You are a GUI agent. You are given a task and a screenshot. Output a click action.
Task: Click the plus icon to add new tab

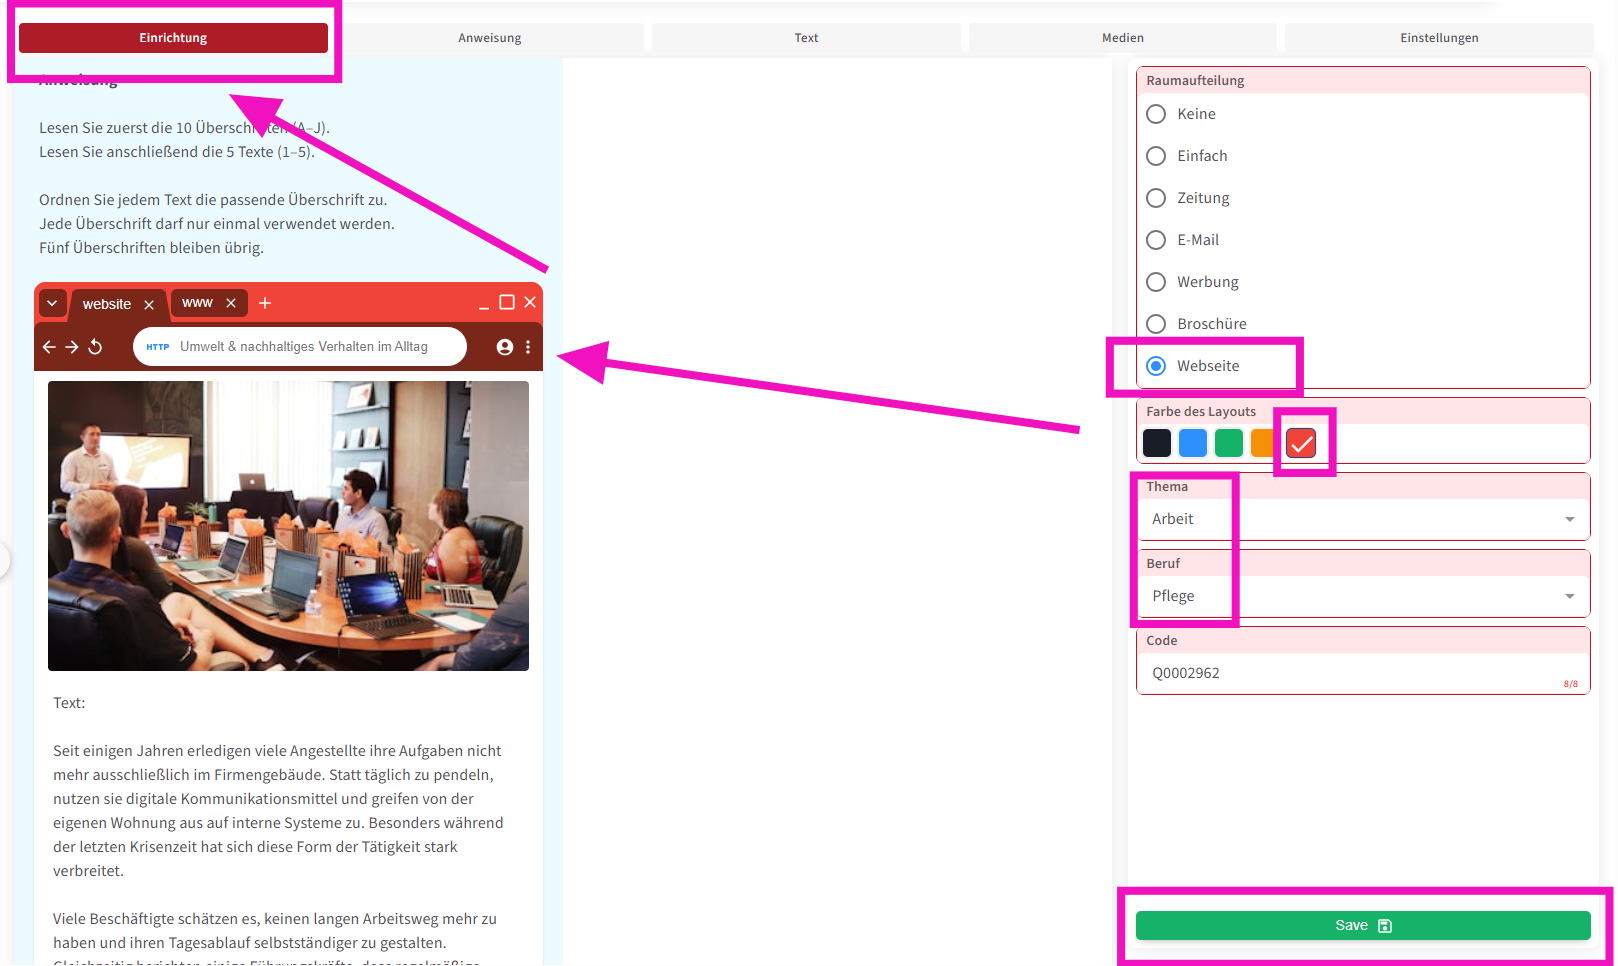[265, 303]
